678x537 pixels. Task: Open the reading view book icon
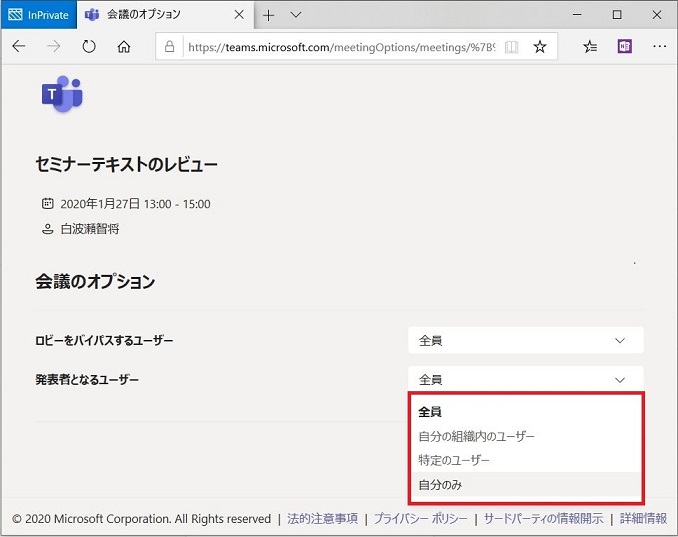pos(512,47)
